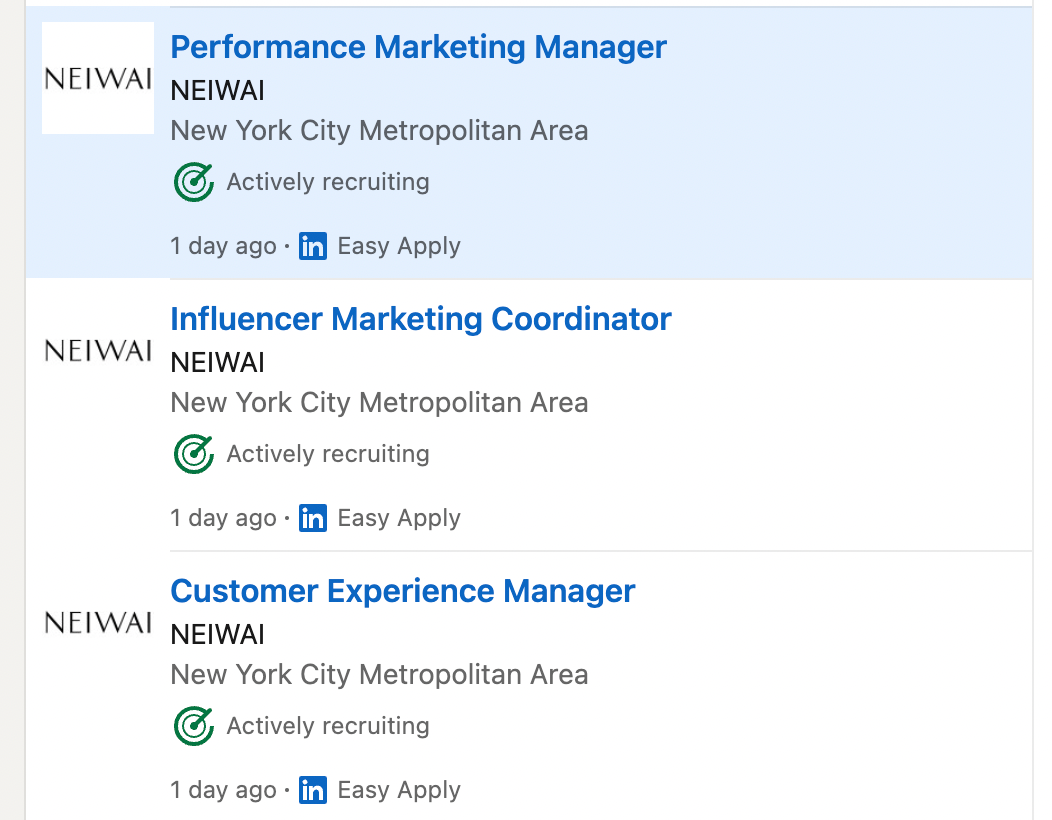Click LinkedIn icon on Influencer Marketing job
The width and height of the screenshot is (1052, 820).
313,518
